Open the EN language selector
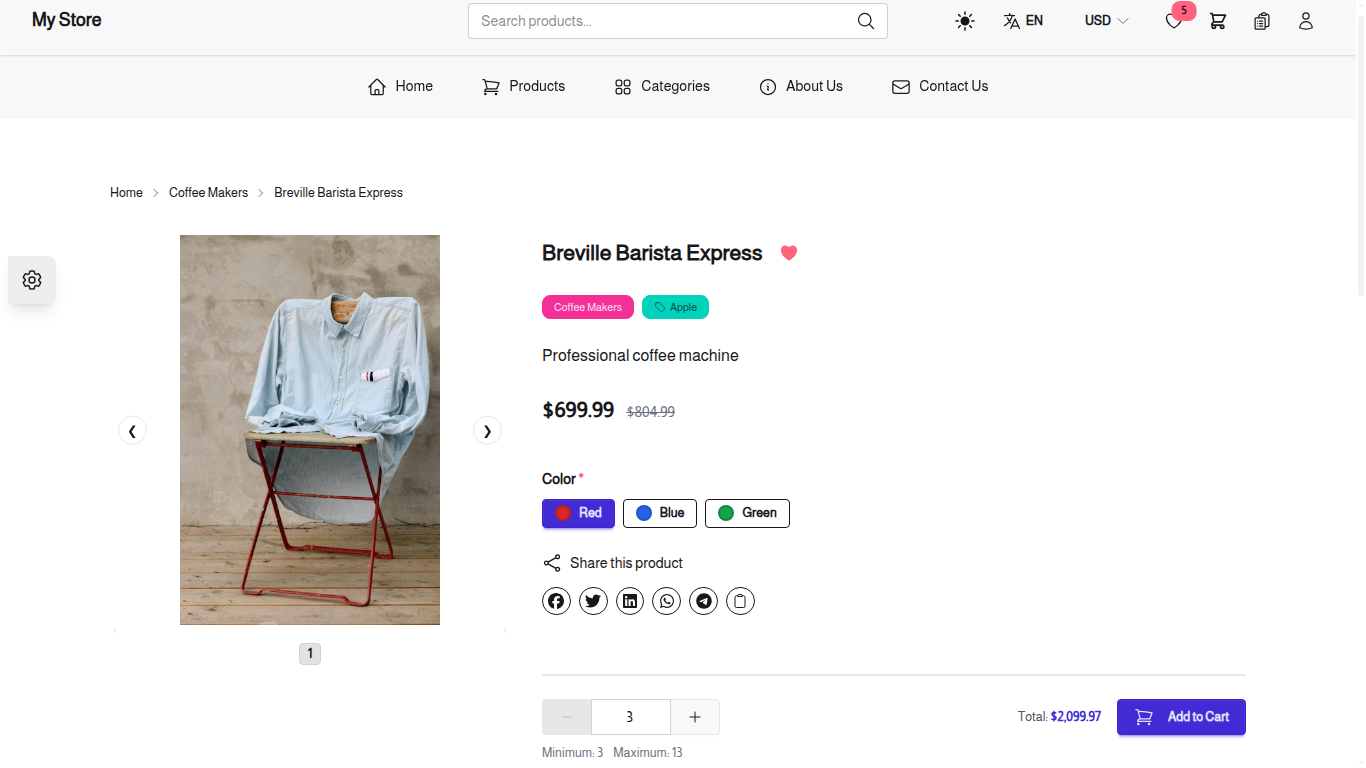 (x=1023, y=21)
